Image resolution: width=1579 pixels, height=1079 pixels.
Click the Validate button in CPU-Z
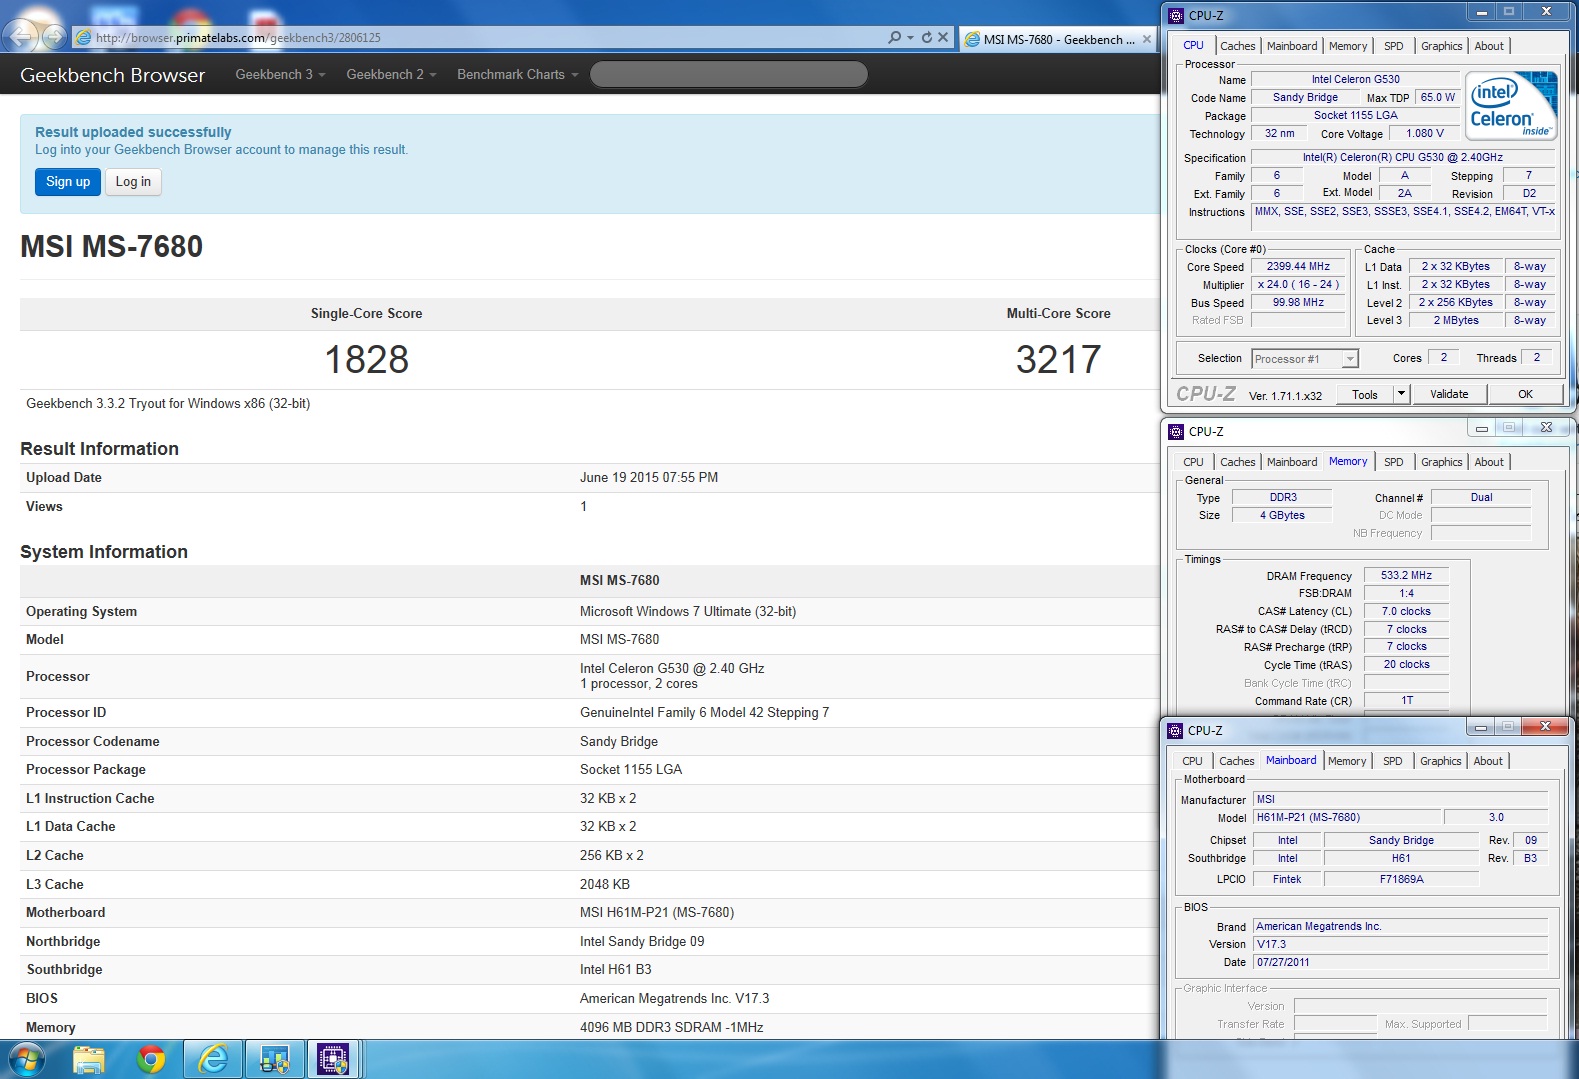pos(1449,394)
